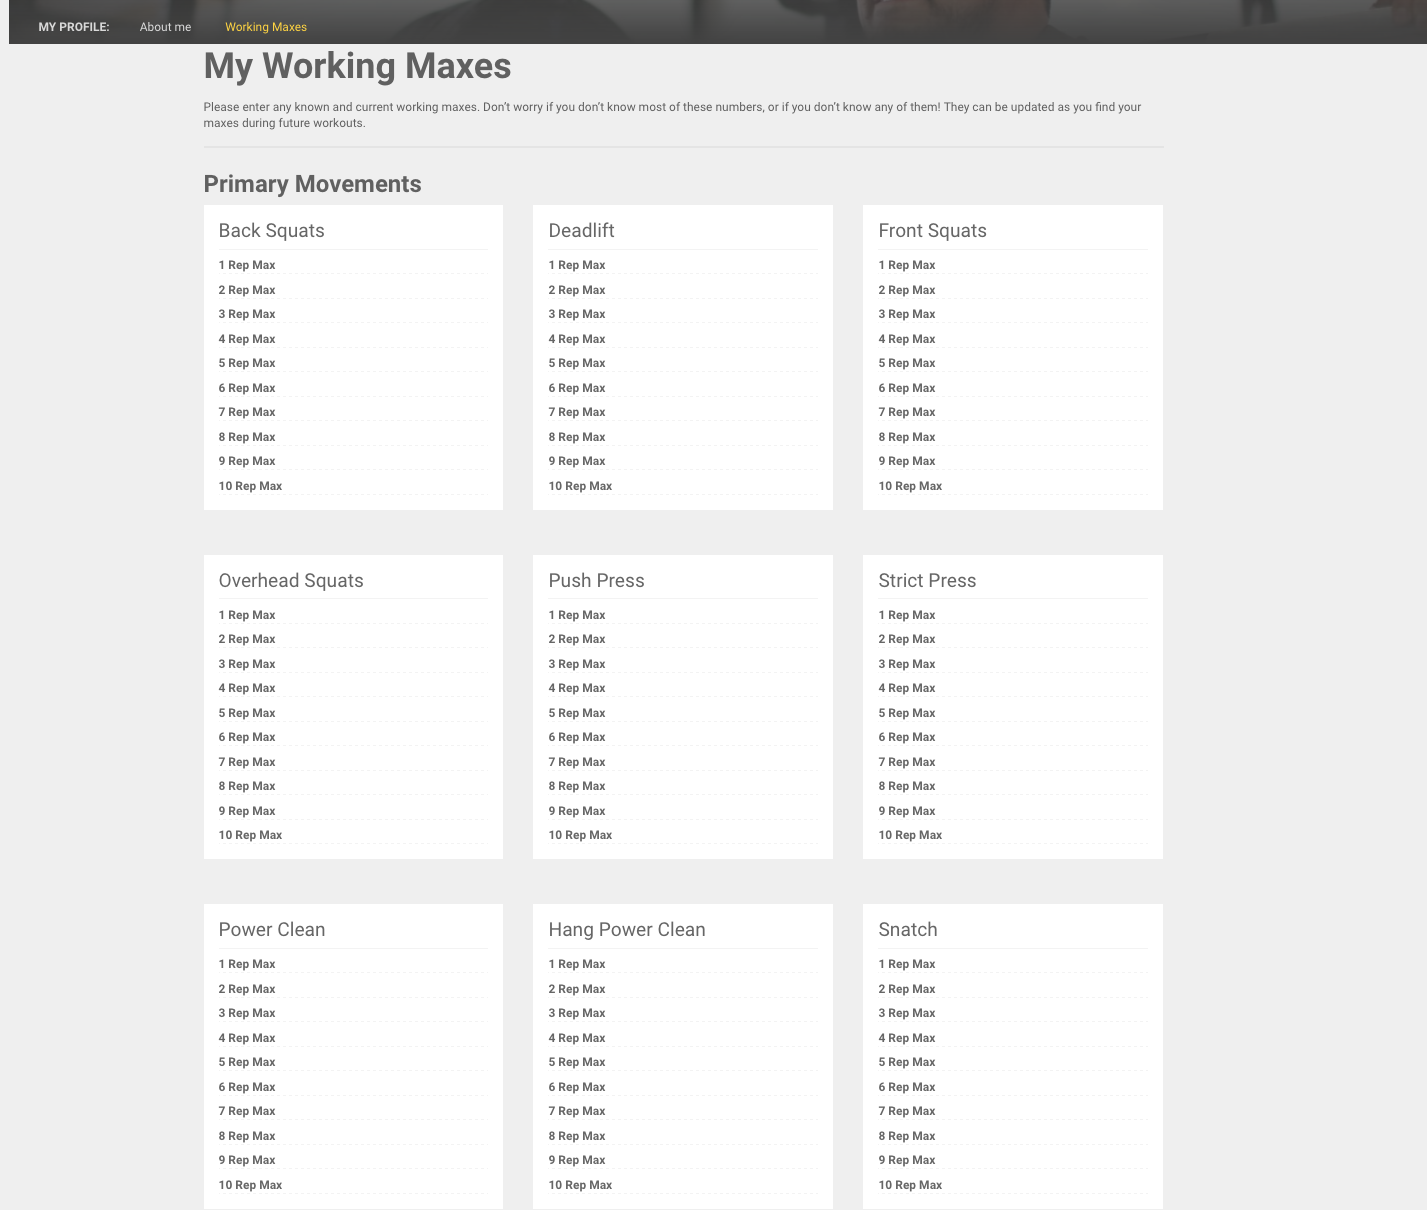Select Back Squats 5 Rep Max row

pyautogui.click(x=353, y=363)
